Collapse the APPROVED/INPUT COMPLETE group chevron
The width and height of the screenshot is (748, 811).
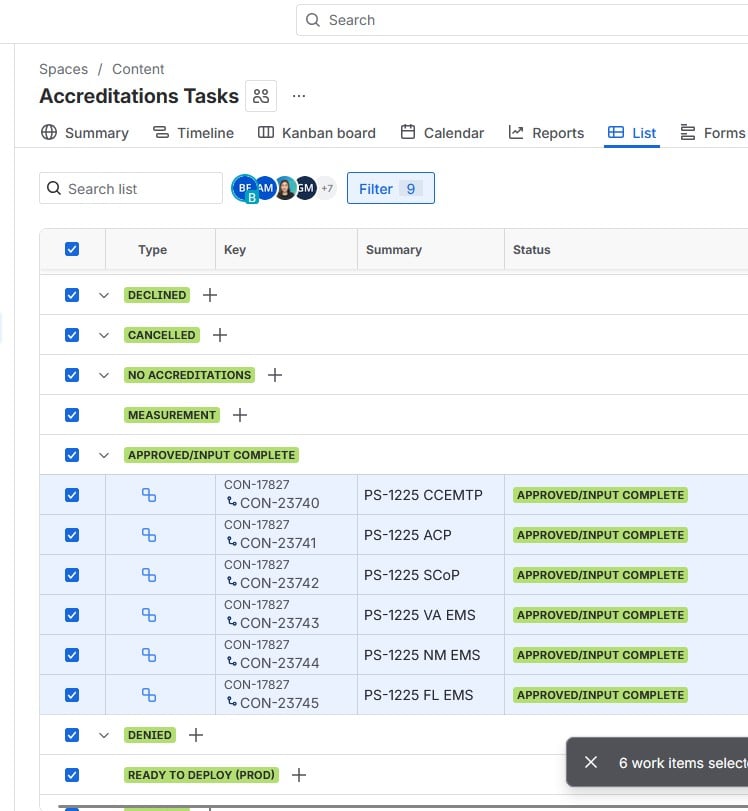tap(103, 455)
